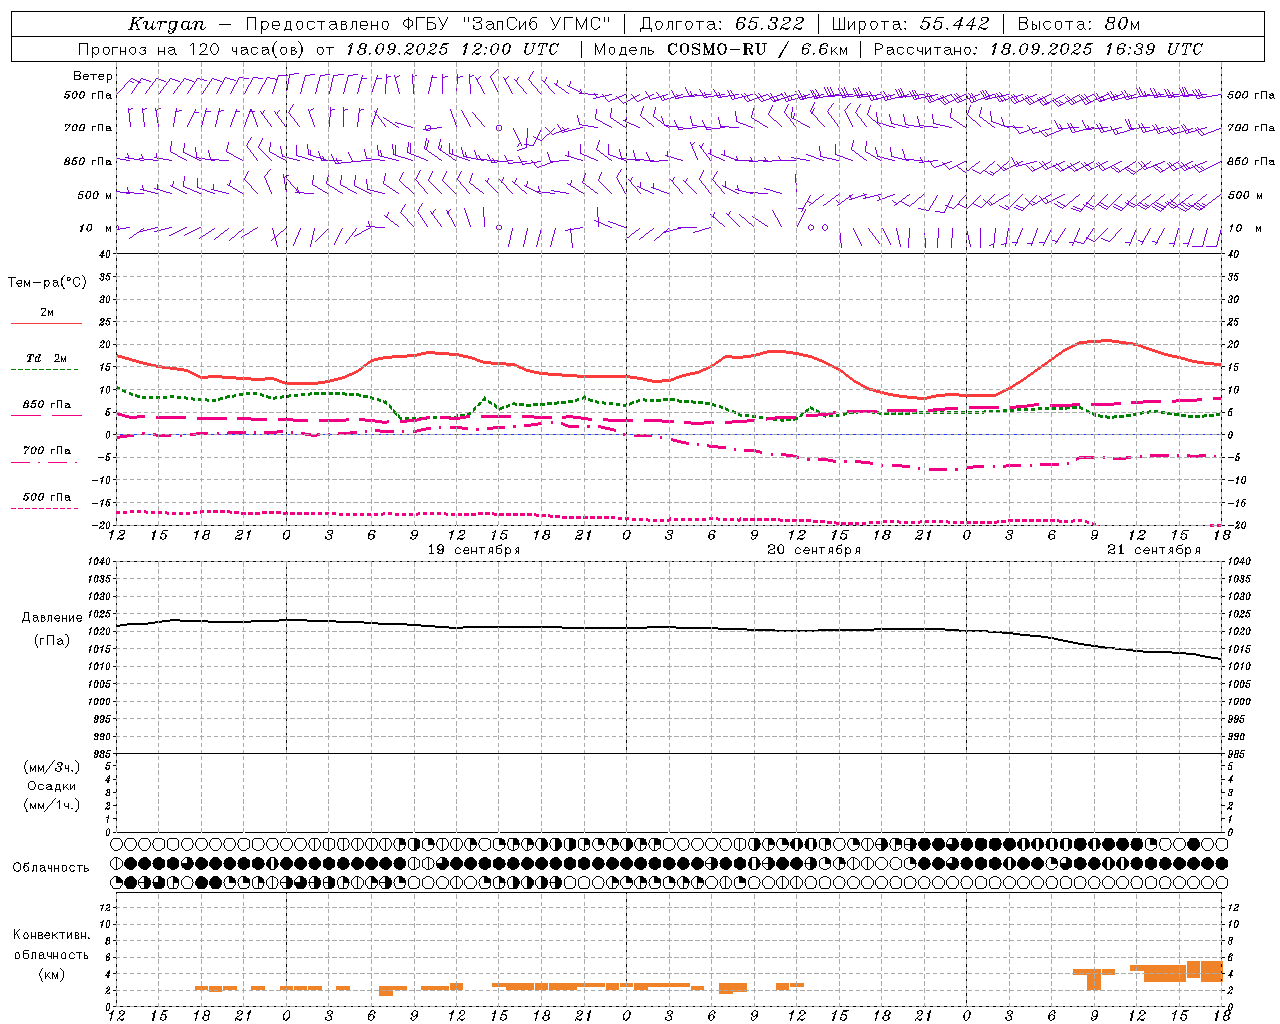Click the "Тем-ра(°C)" temperature label
Screen dimensions: 1280x1024
point(47,283)
